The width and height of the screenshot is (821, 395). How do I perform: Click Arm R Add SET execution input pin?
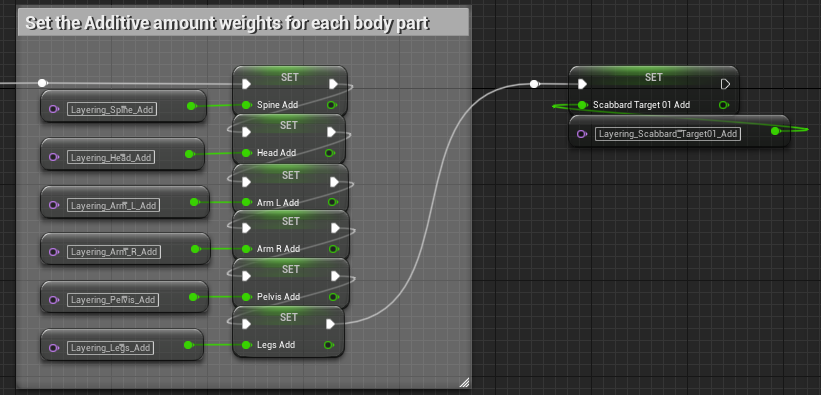[246, 228]
